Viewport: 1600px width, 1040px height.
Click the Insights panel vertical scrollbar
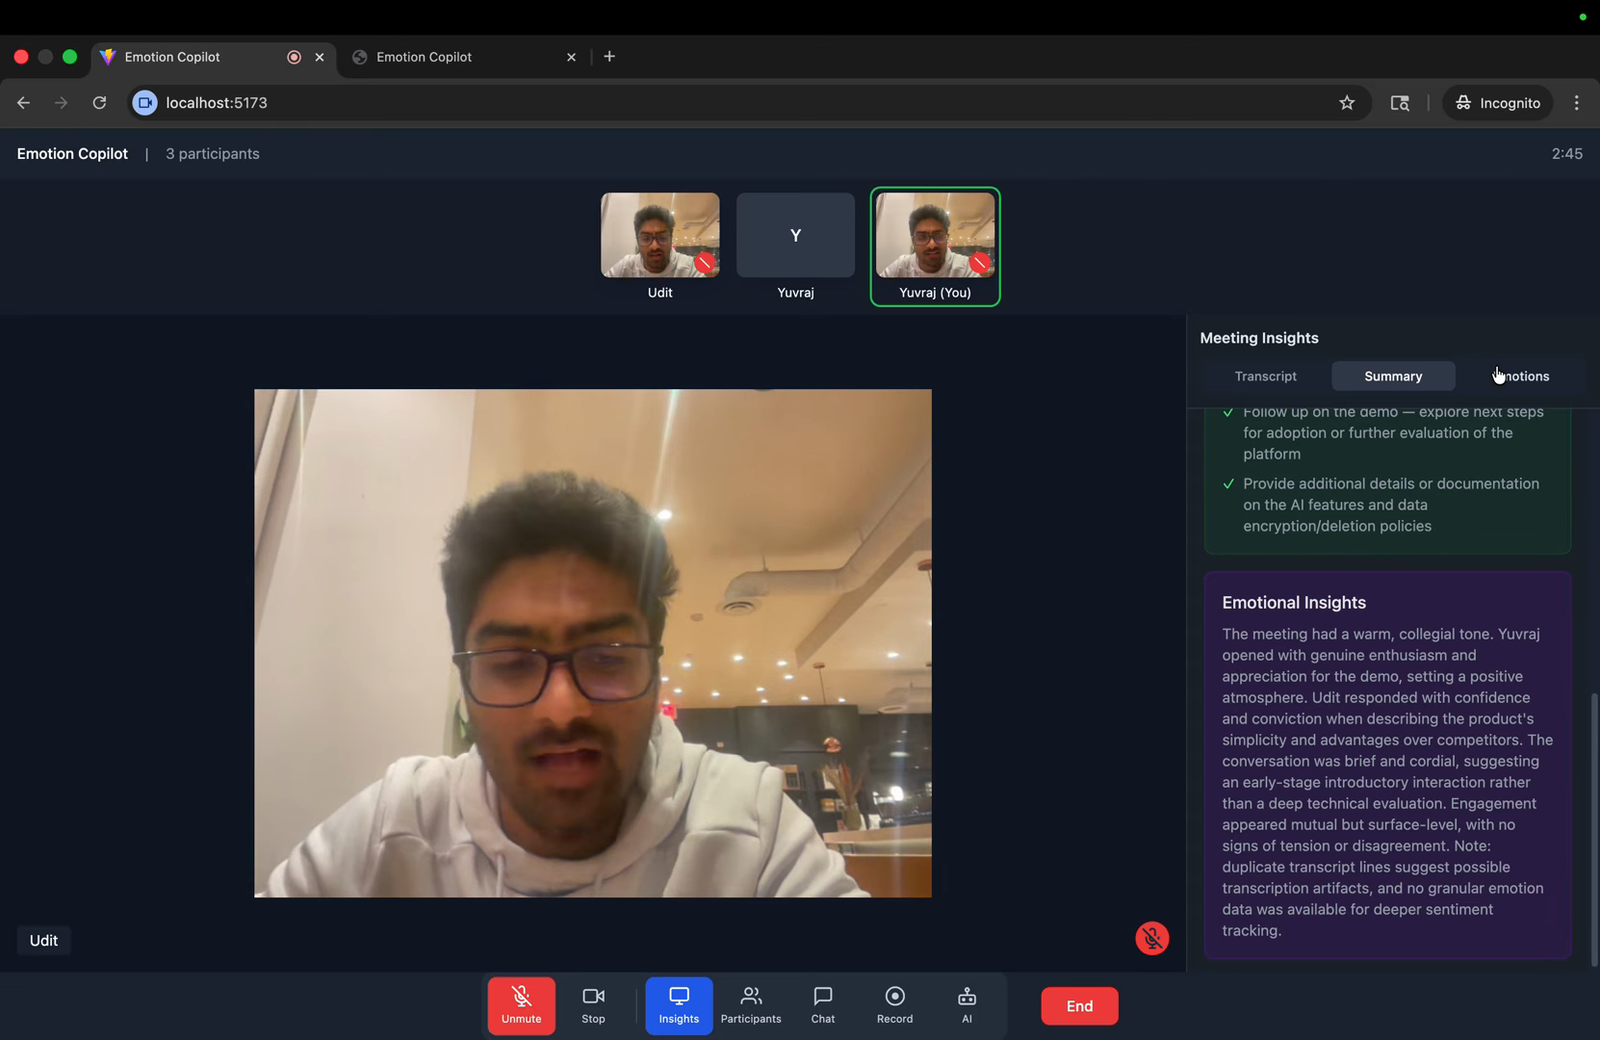coord(1594,829)
